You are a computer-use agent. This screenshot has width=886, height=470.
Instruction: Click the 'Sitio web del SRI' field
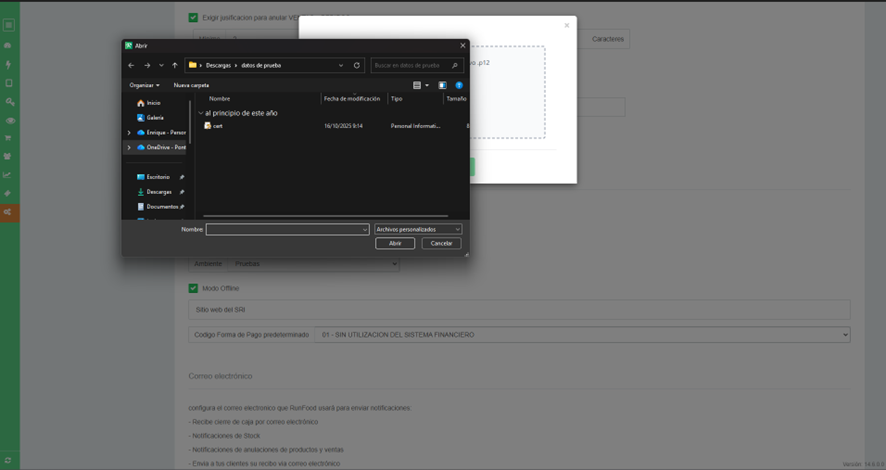point(519,310)
